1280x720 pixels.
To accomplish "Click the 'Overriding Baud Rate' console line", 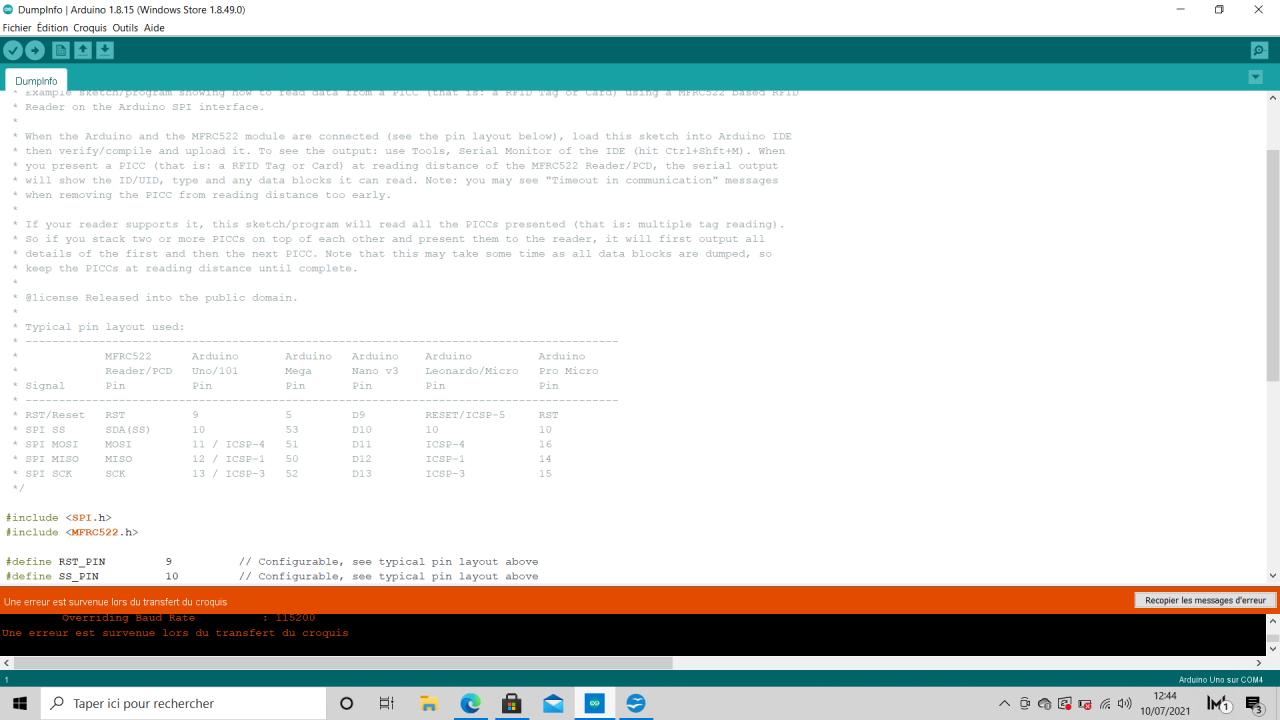I will [188, 618].
